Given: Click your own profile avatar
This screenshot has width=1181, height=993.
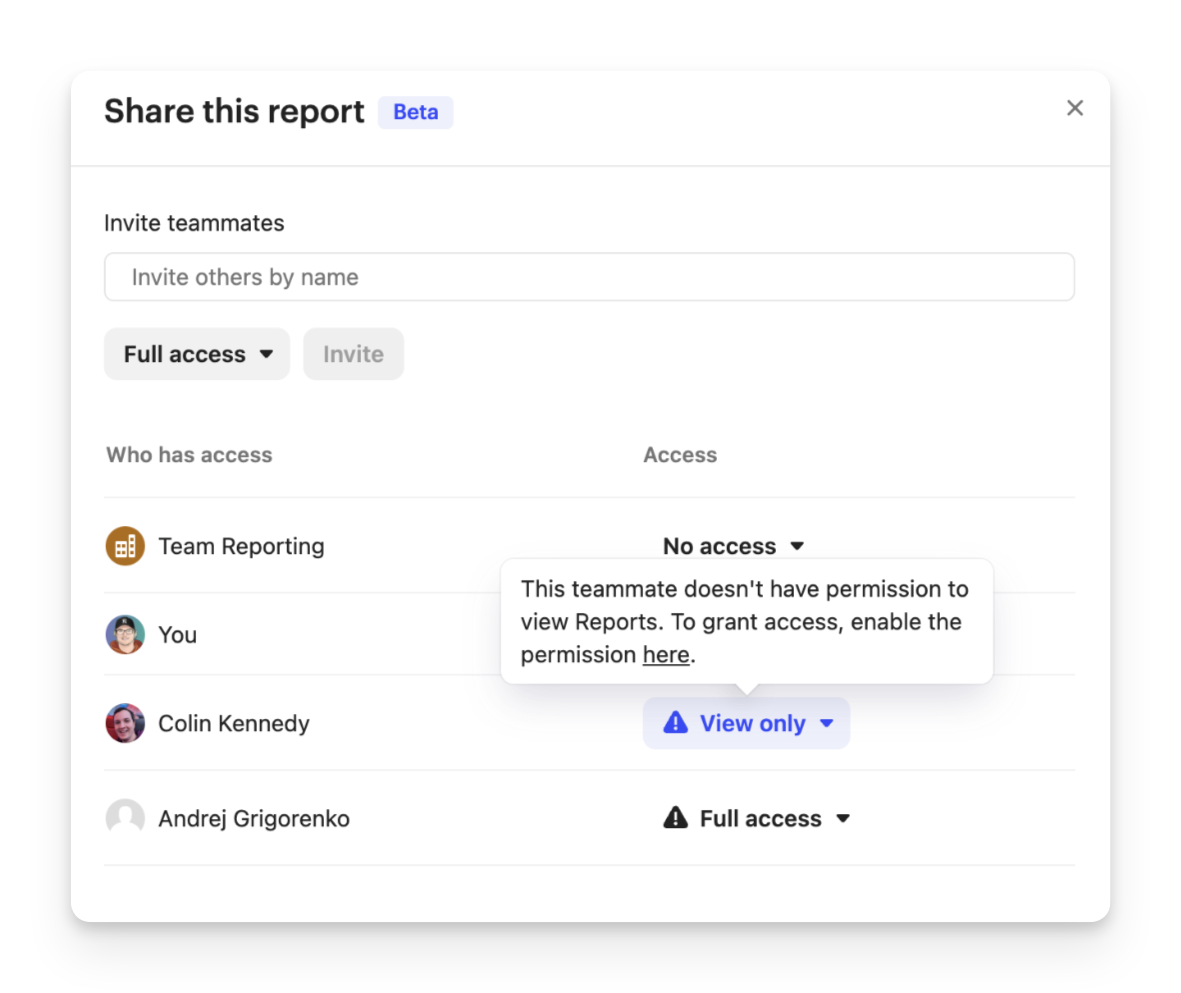Looking at the screenshot, I should [125, 635].
